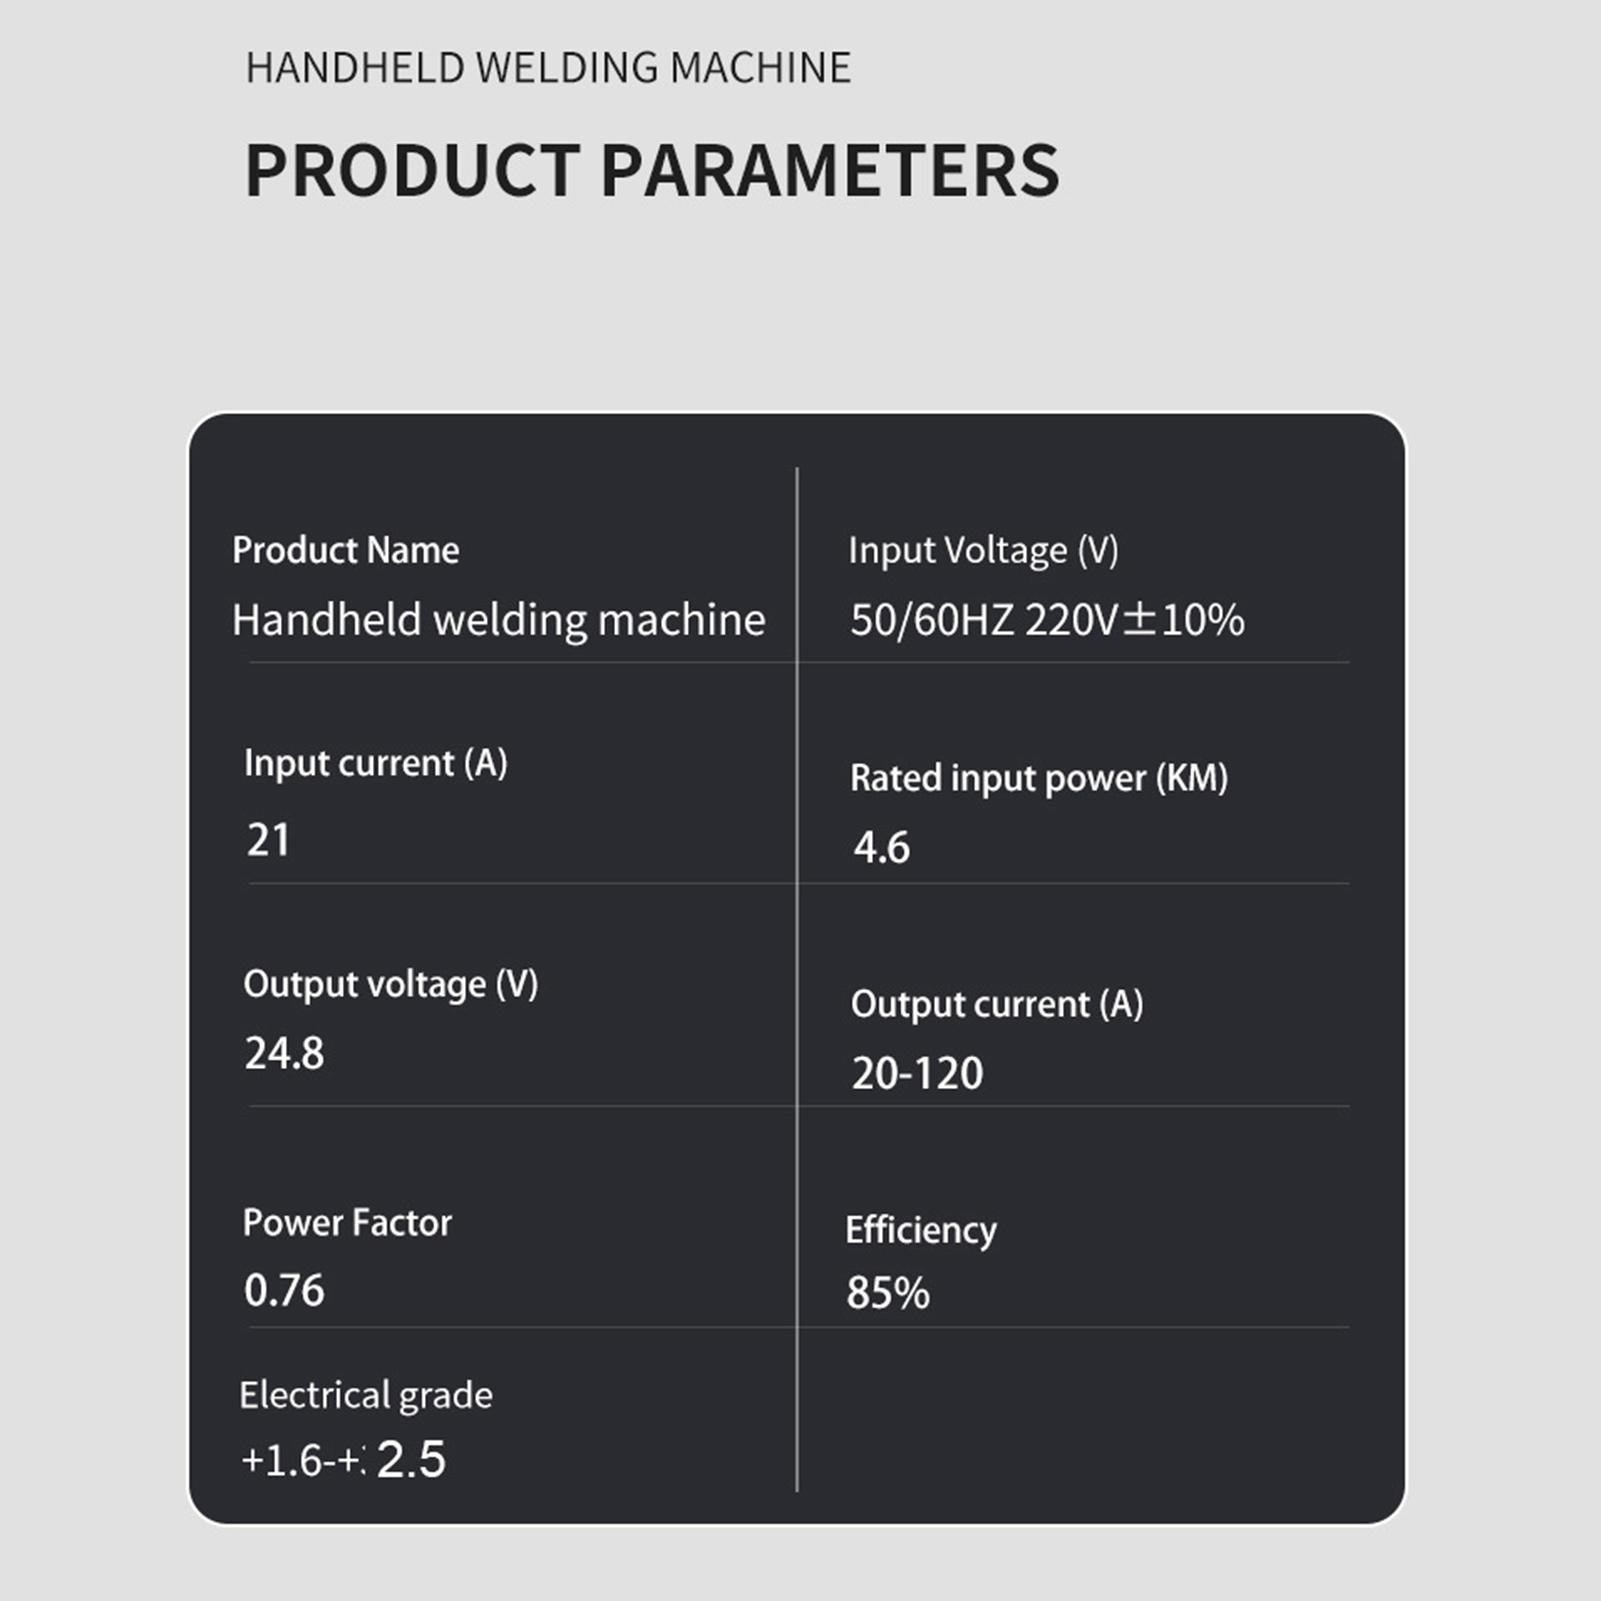Viewport: 1601px width, 1601px height.
Task: Select the Electrical grade label
Action: tap(365, 1395)
